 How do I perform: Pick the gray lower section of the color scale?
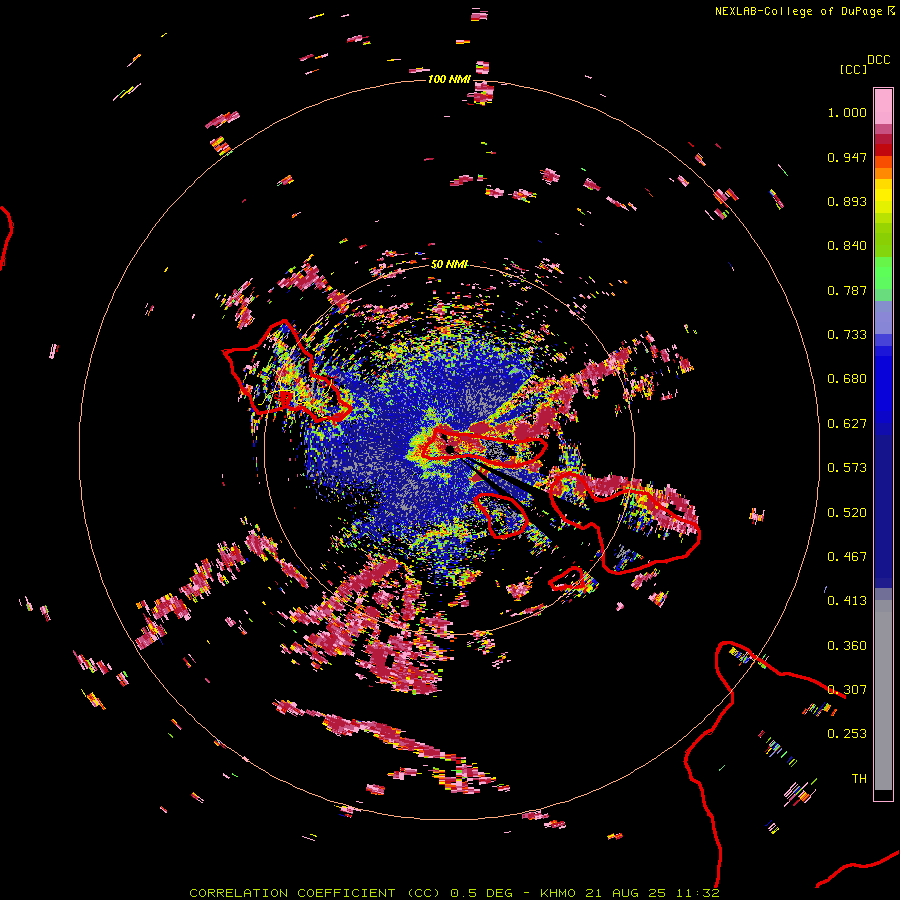coord(883,695)
